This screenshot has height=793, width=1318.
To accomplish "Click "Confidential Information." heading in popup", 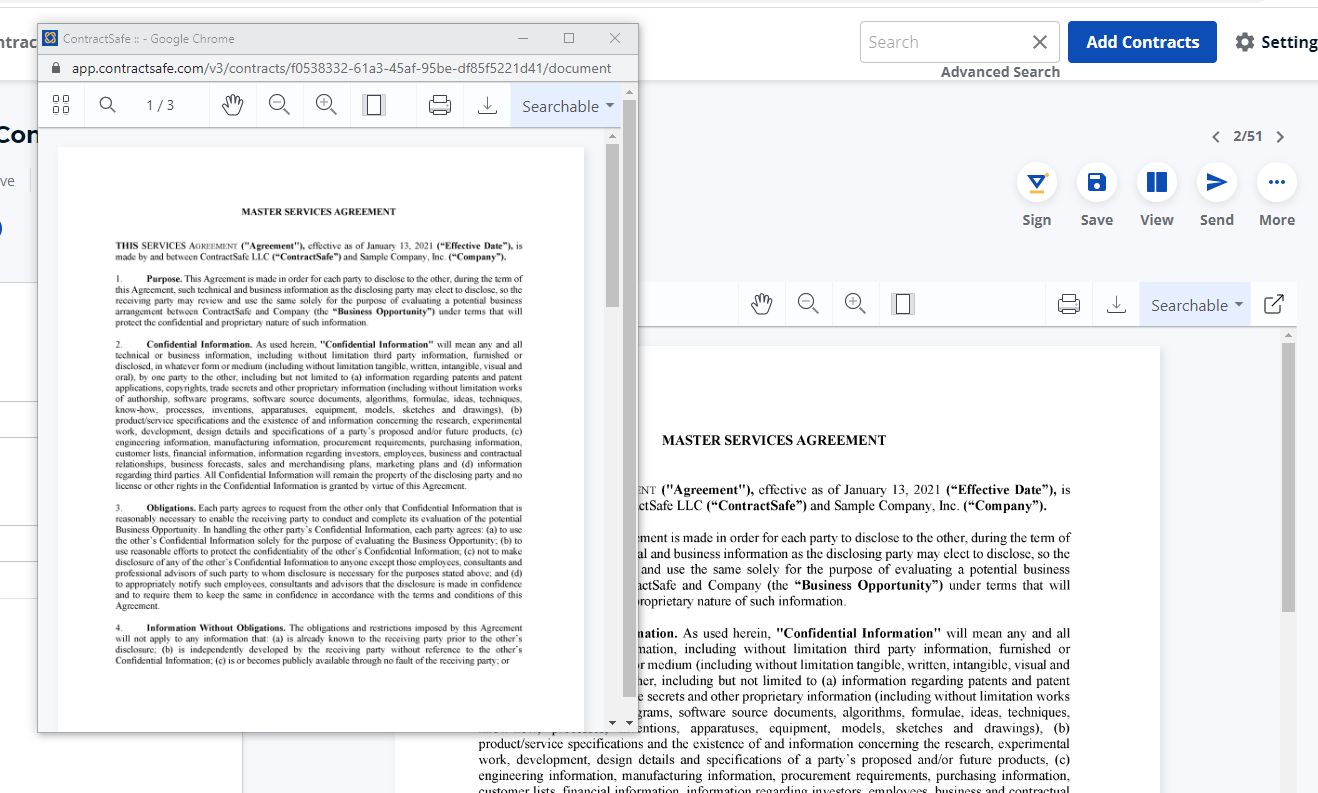I will tap(199, 344).
